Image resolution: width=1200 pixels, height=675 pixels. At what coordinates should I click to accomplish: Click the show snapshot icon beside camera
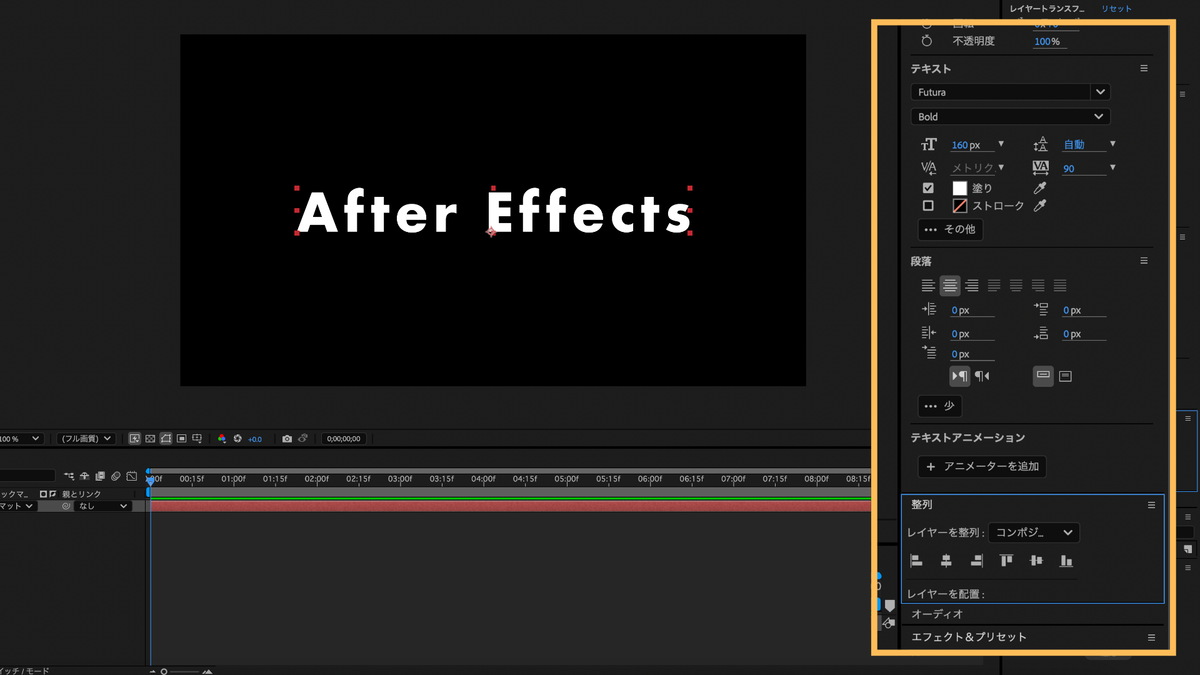coord(303,439)
